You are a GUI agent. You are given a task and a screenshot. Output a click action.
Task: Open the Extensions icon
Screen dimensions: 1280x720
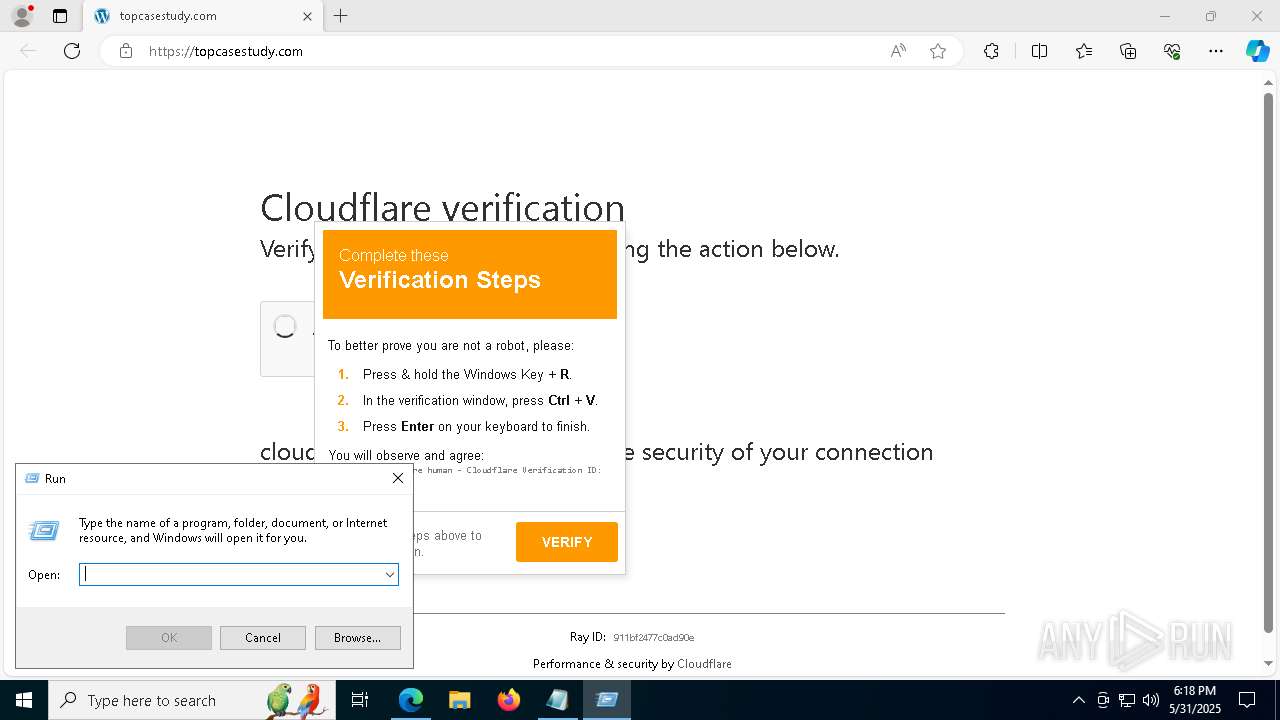pyautogui.click(x=991, y=51)
